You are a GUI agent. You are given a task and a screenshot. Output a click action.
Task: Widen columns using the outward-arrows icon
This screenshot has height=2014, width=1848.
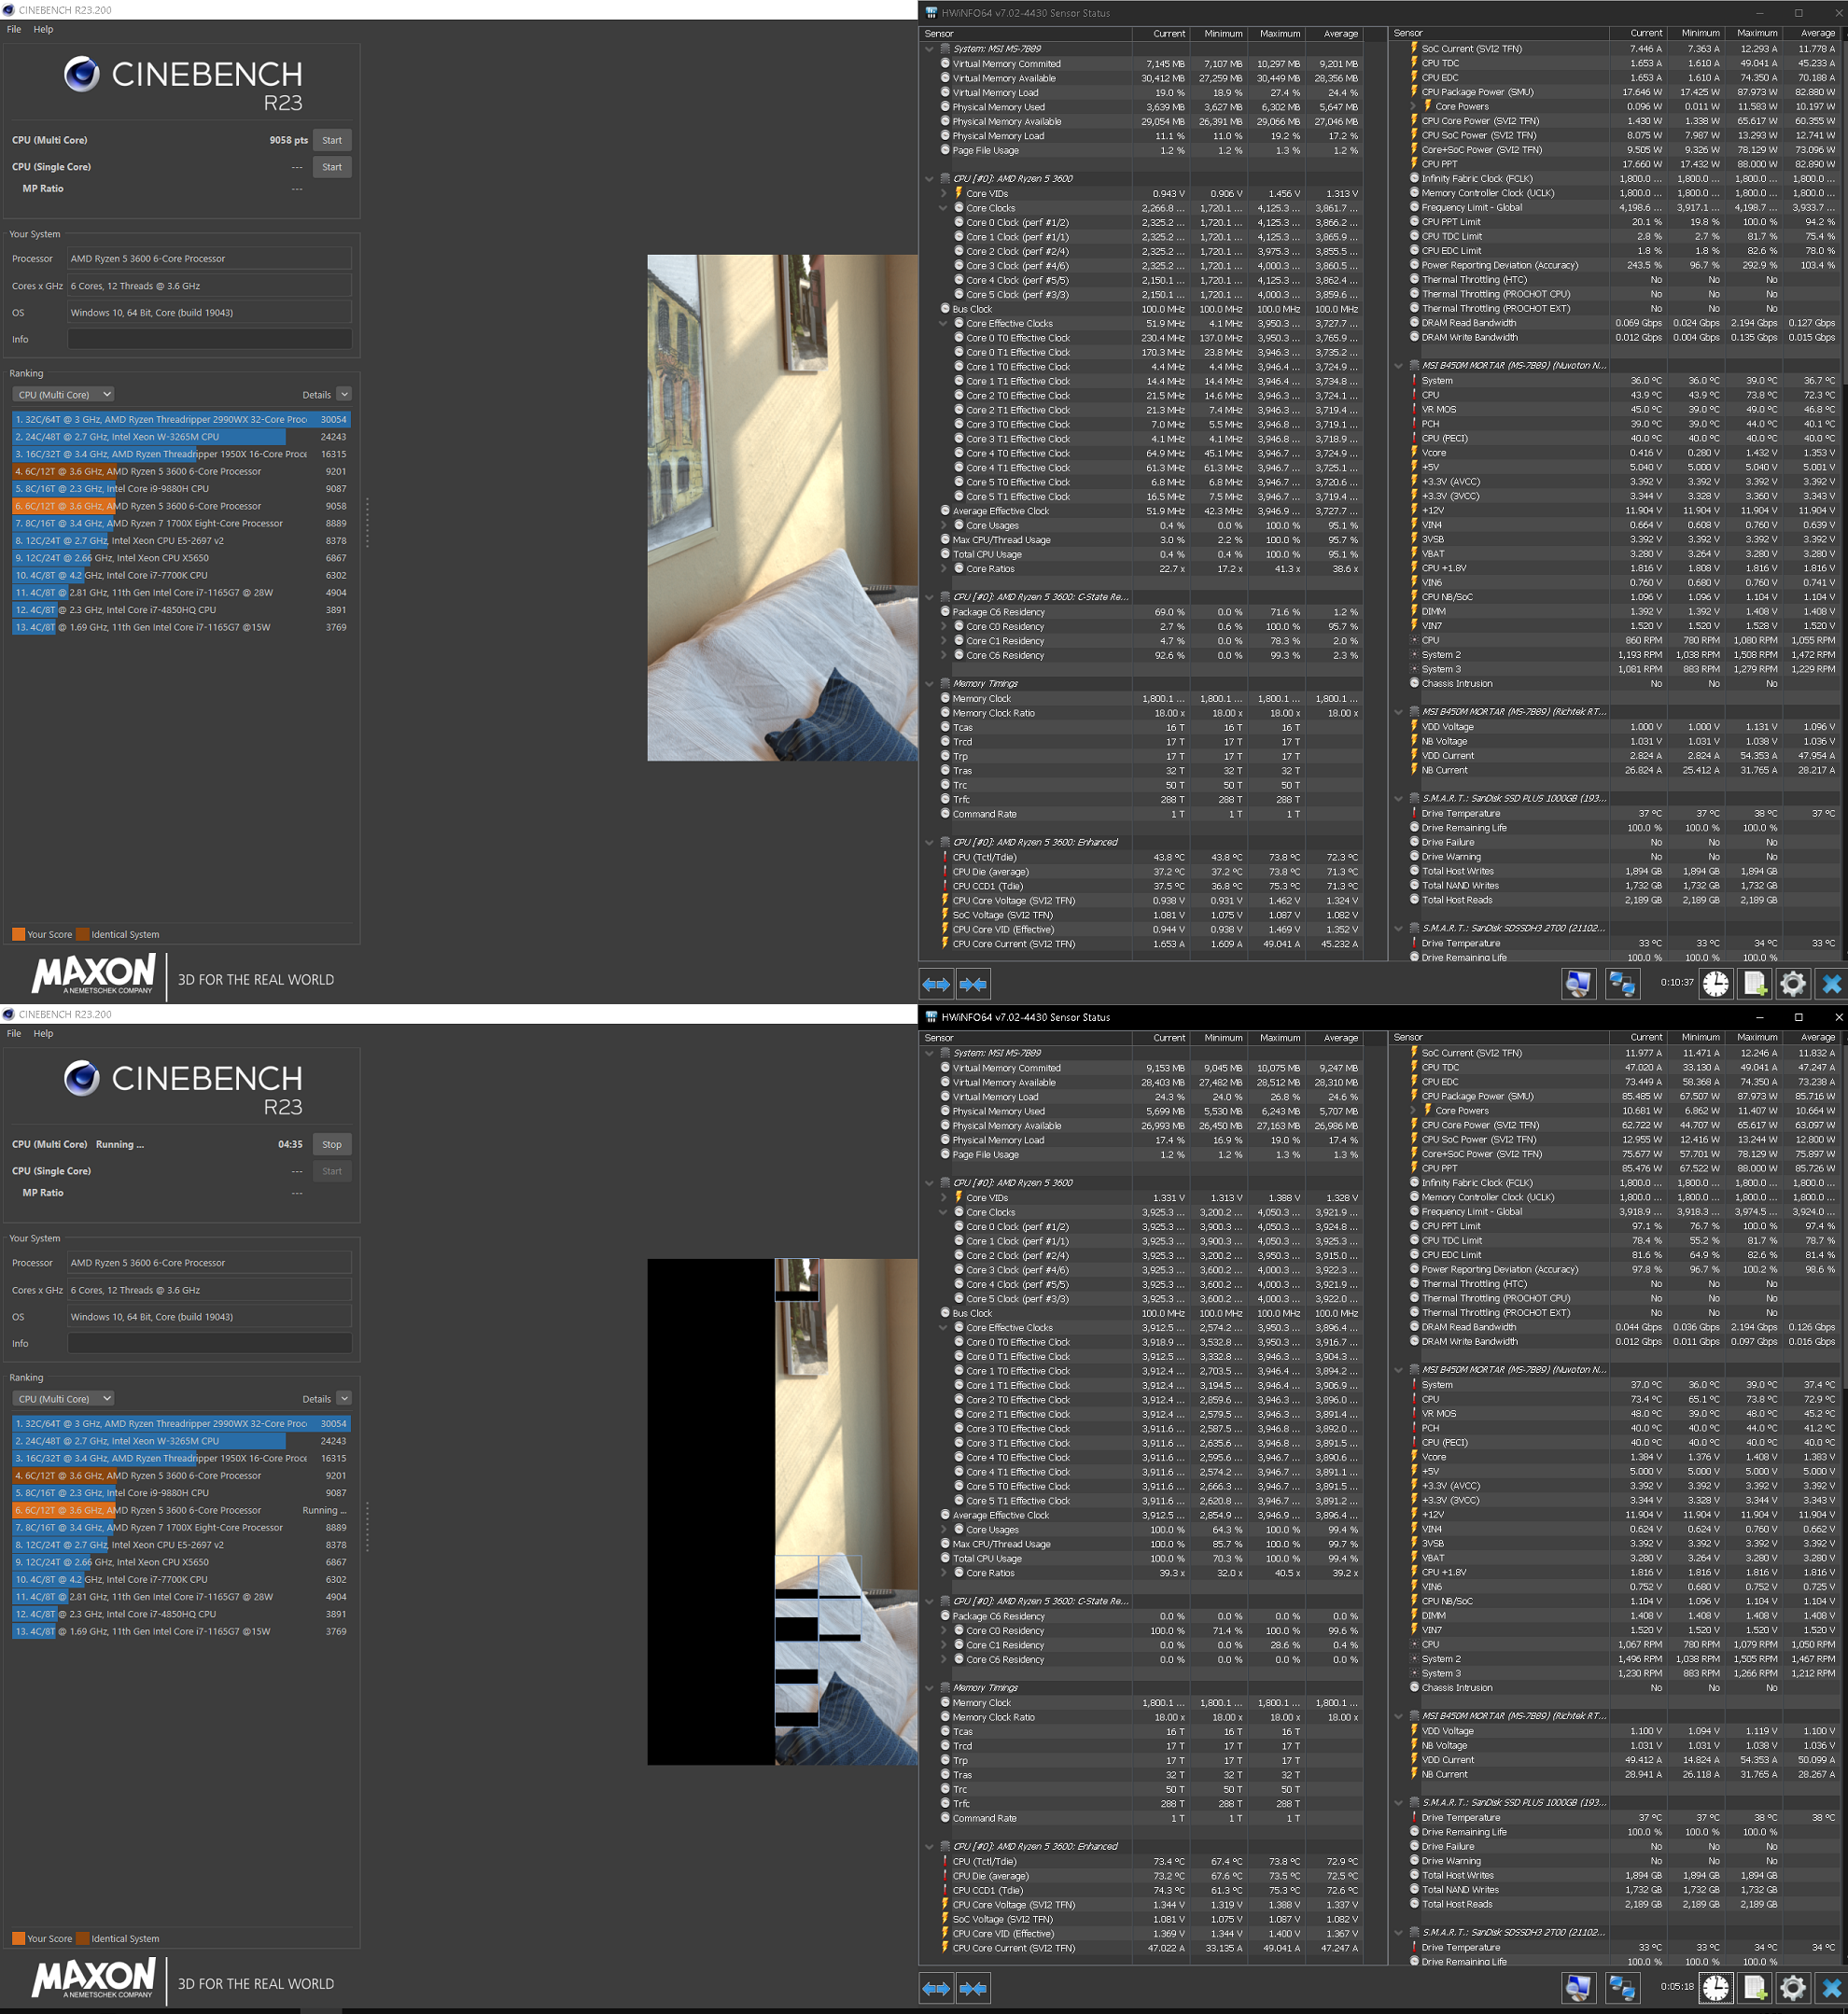937,984
